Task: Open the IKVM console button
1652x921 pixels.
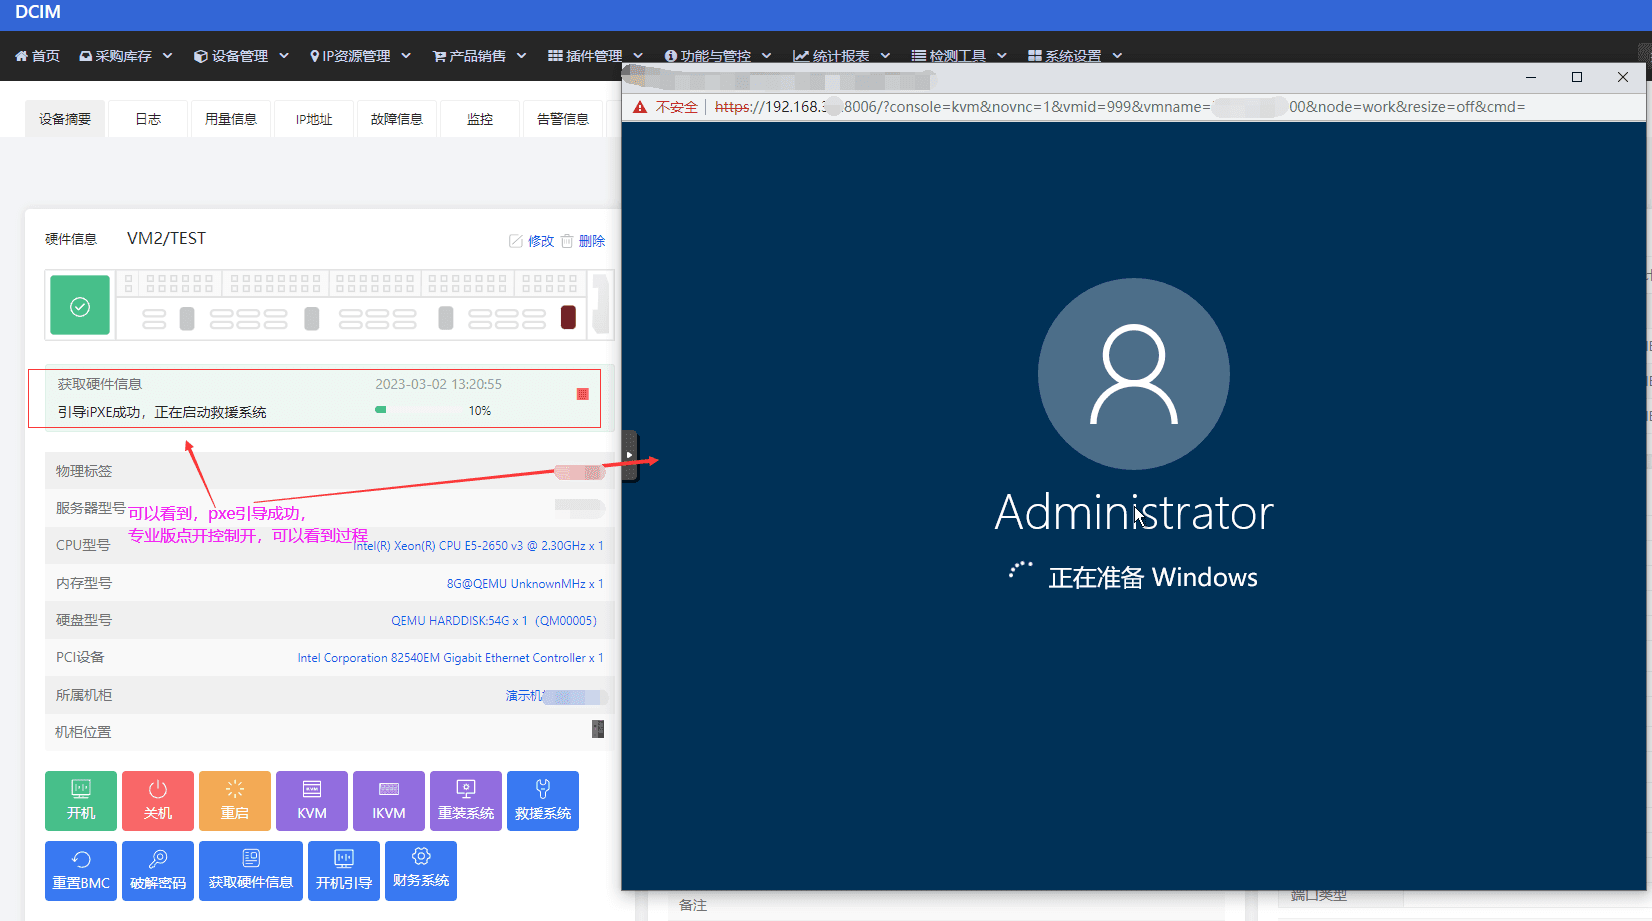Action: click(x=389, y=801)
